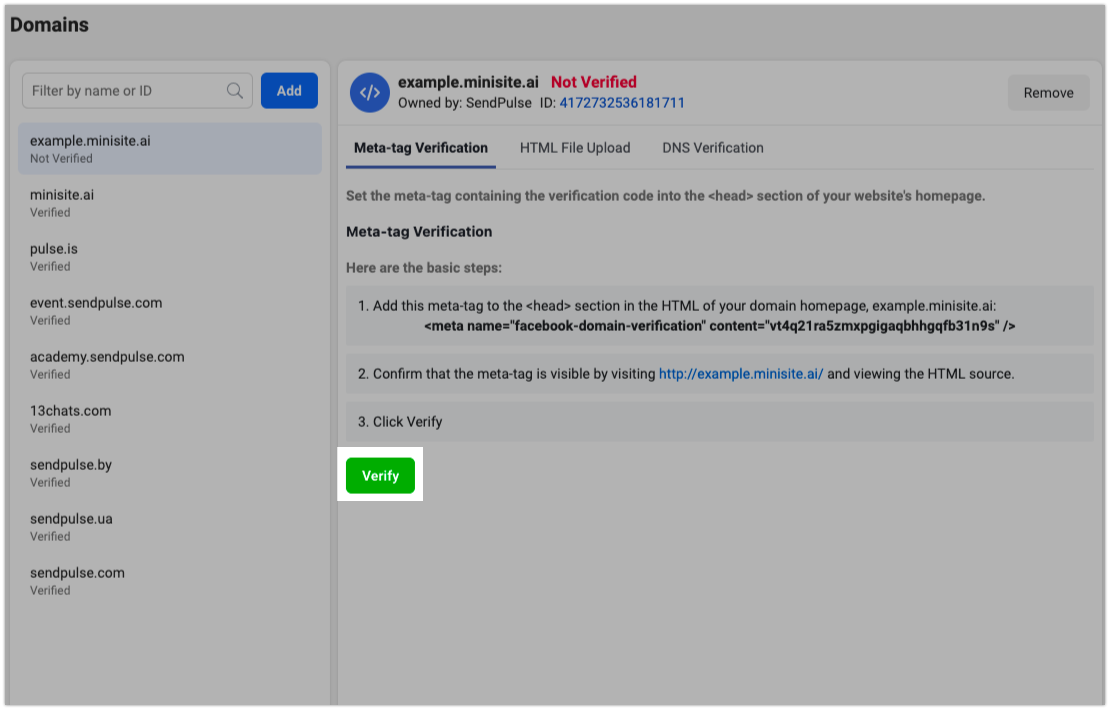Switch to the DNS Verification tab
The height and width of the screenshot is (710, 1110).
tap(713, 148)
